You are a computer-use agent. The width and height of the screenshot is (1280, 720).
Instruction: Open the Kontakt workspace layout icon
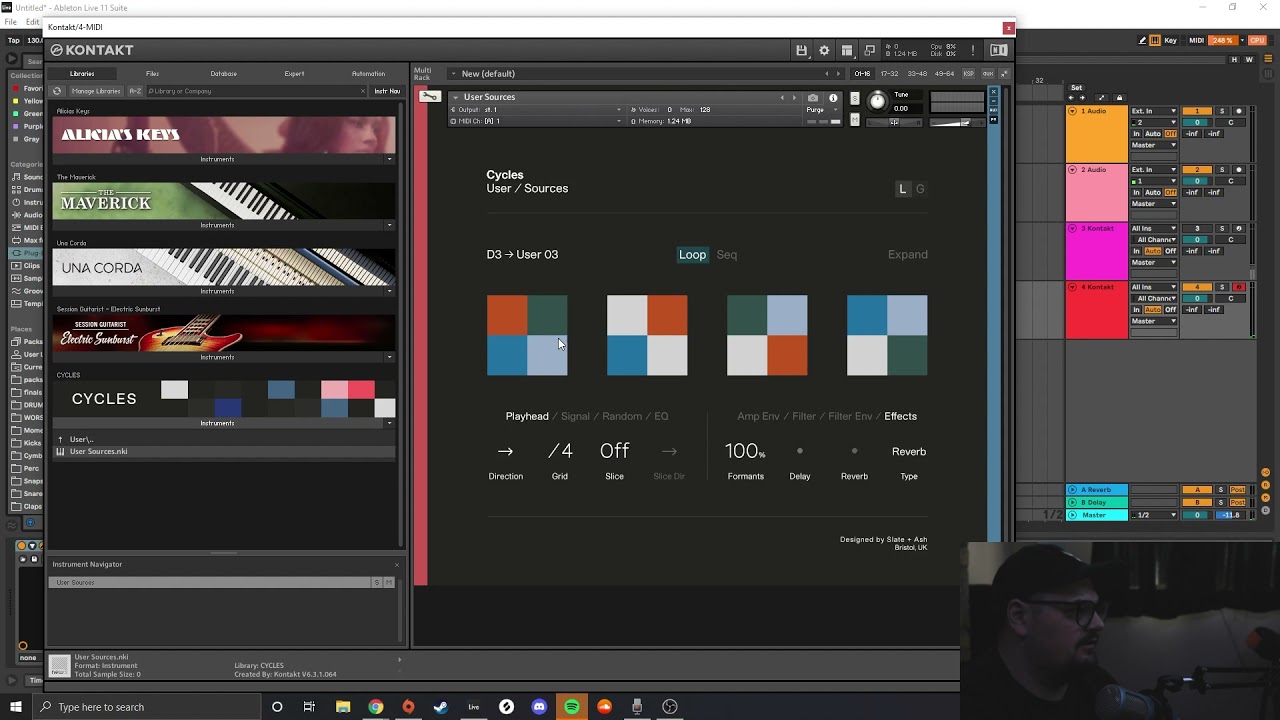point(847,50)
